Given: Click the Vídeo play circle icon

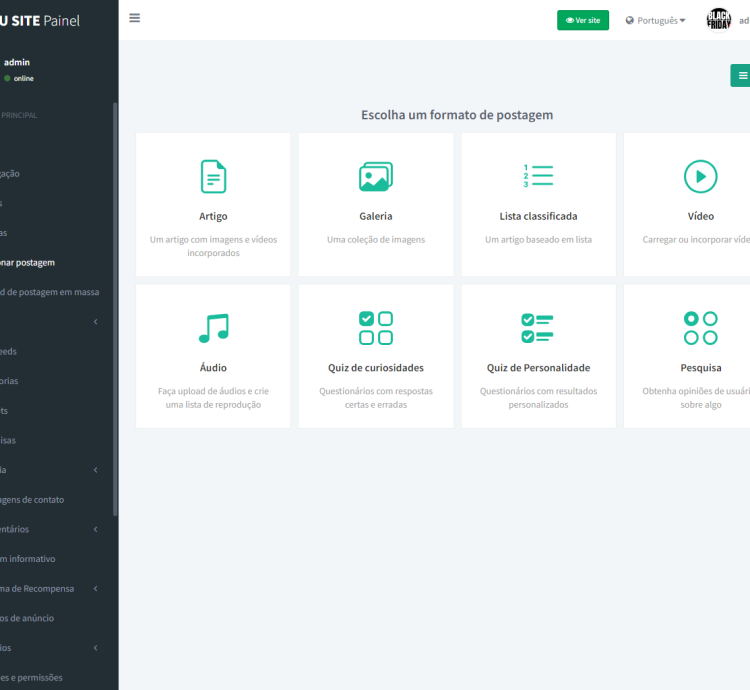Looking at the screenshot, I should coord(700,177).
